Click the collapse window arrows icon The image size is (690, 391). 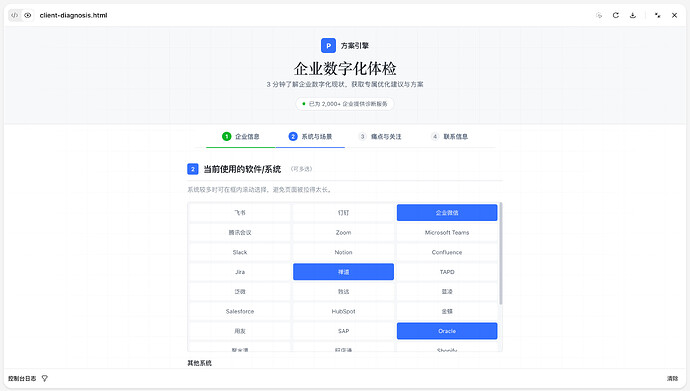[657, 15]
